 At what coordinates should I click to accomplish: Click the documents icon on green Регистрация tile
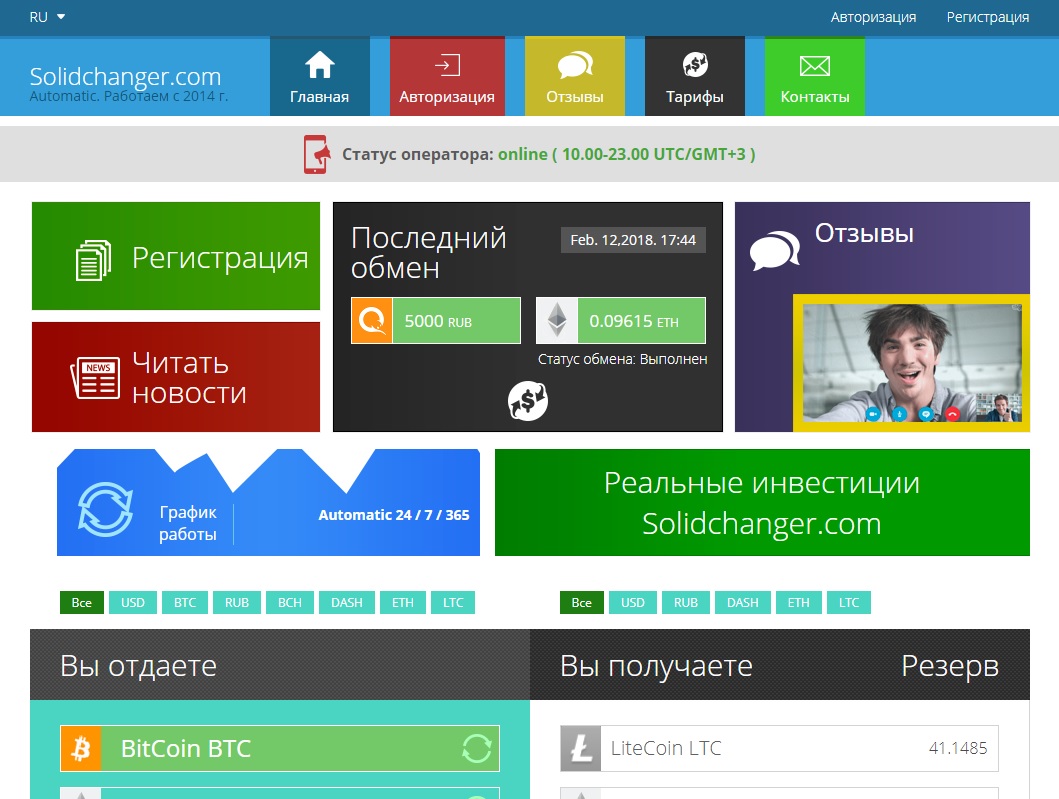tap(93, 260)
